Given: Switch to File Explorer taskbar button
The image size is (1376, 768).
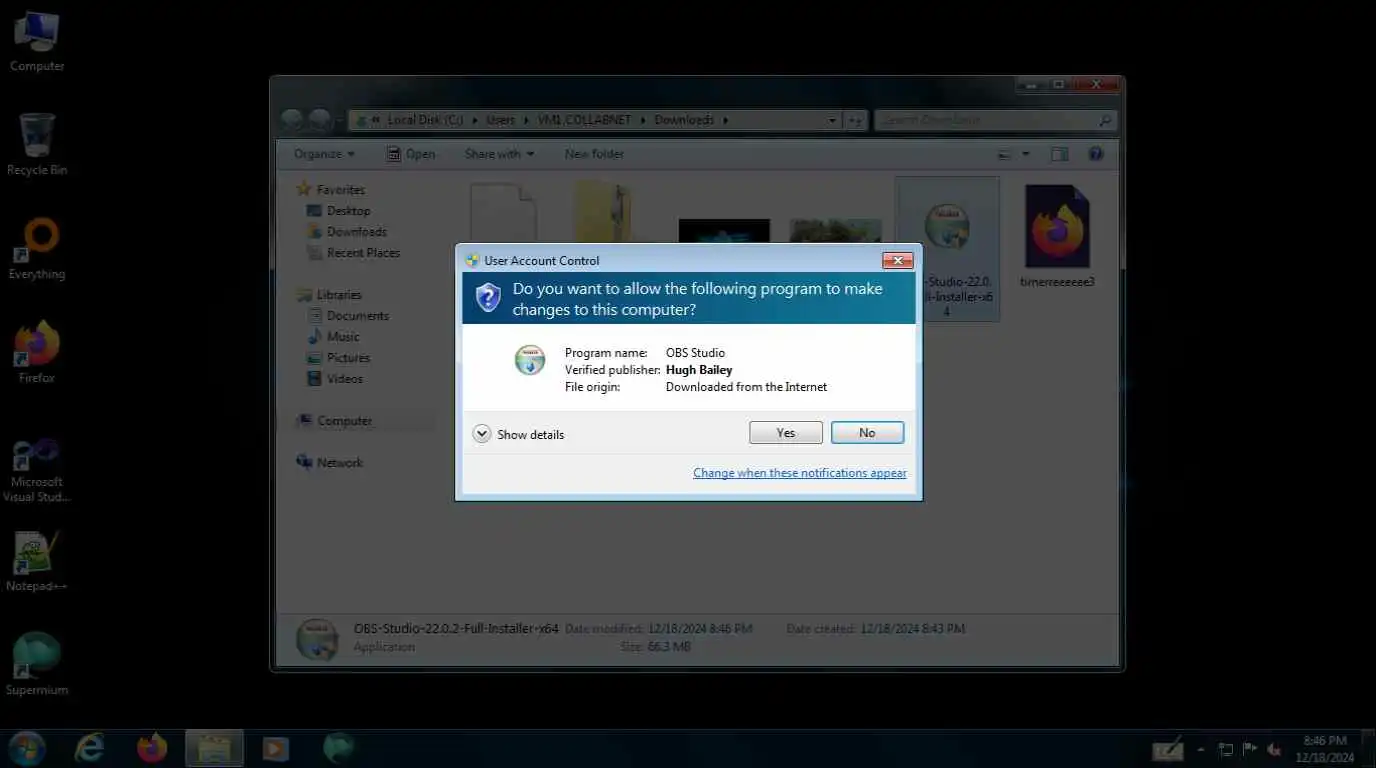Looking at the screenshot, I should (214, 748).
